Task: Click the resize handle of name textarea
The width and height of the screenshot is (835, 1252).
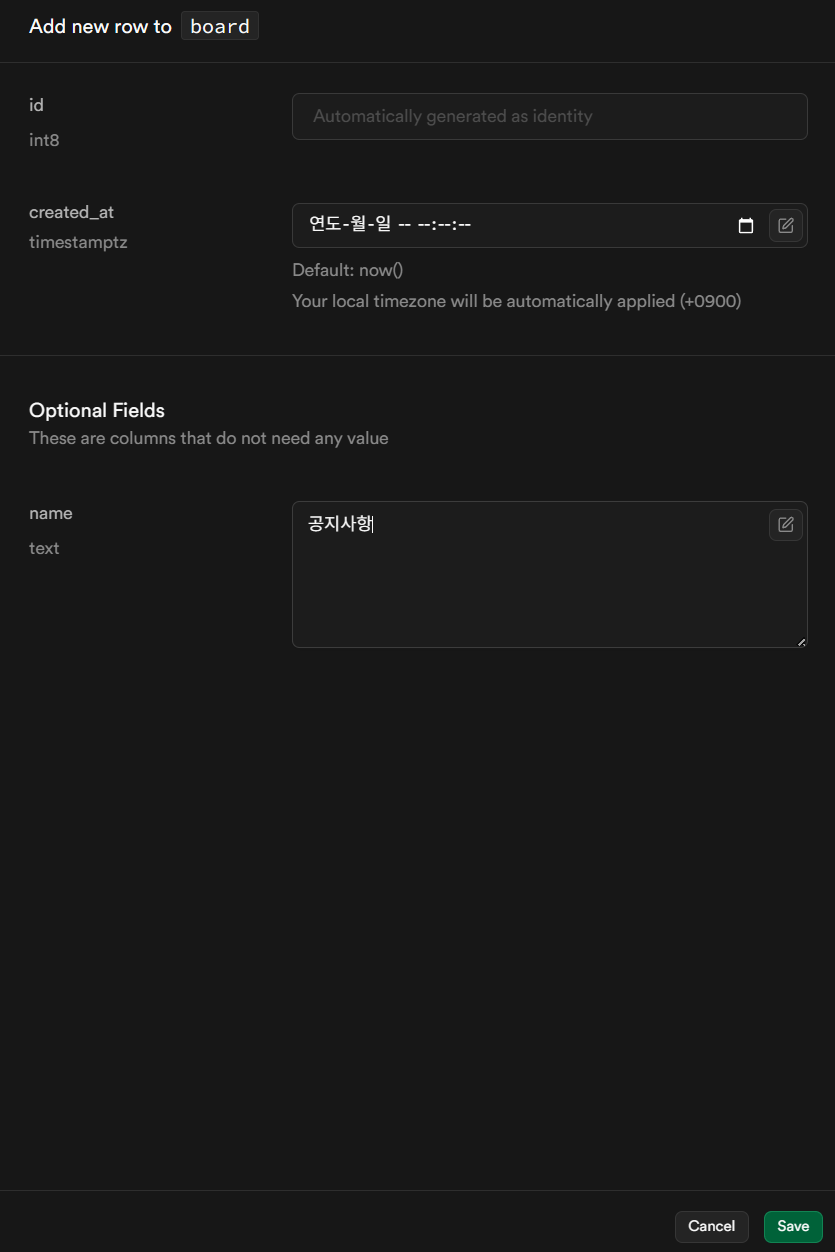Action: coord(801,641)
